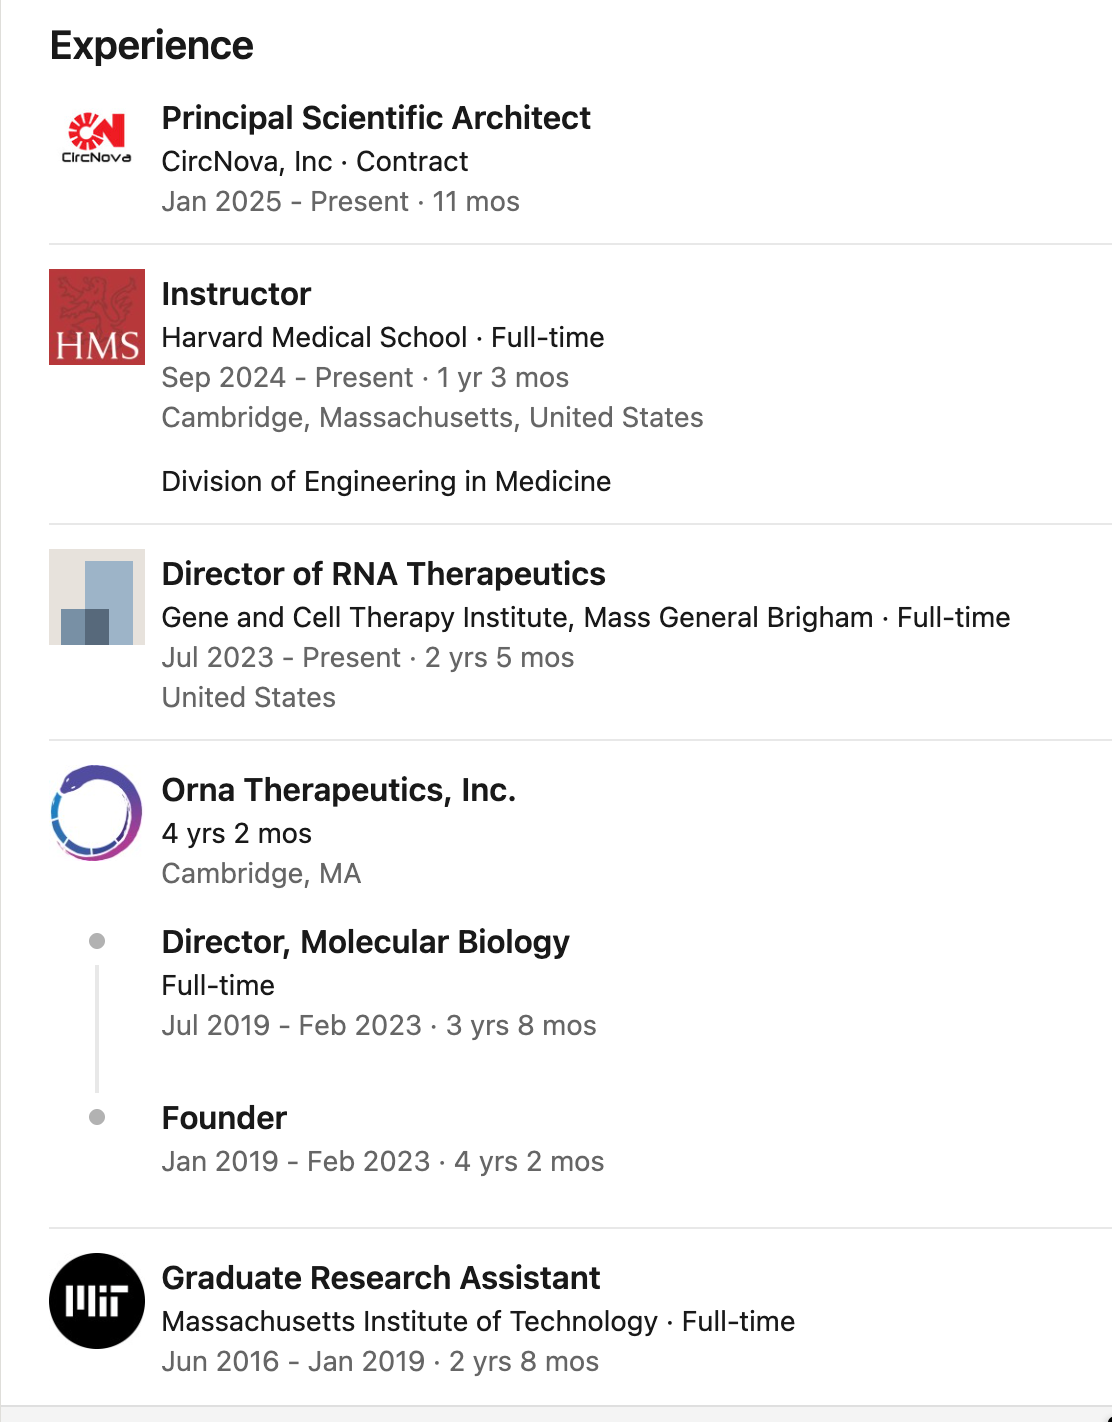The height and width of the screenshot is (1422, 1112).
Task: Click the Harvard Medical School · Full-time line
Action: (x=382, y=338)
